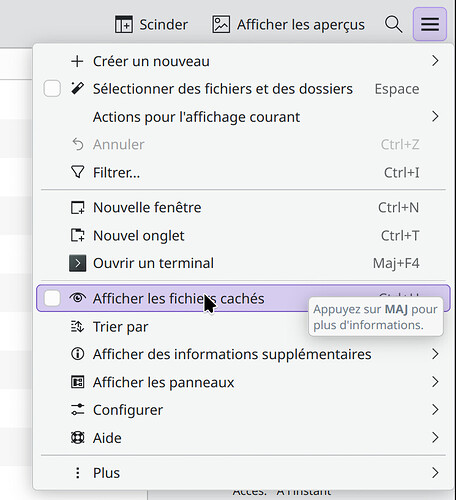
Task: Enable the Afficher les fichiers cachés checkbox
Action: [52, 298]
